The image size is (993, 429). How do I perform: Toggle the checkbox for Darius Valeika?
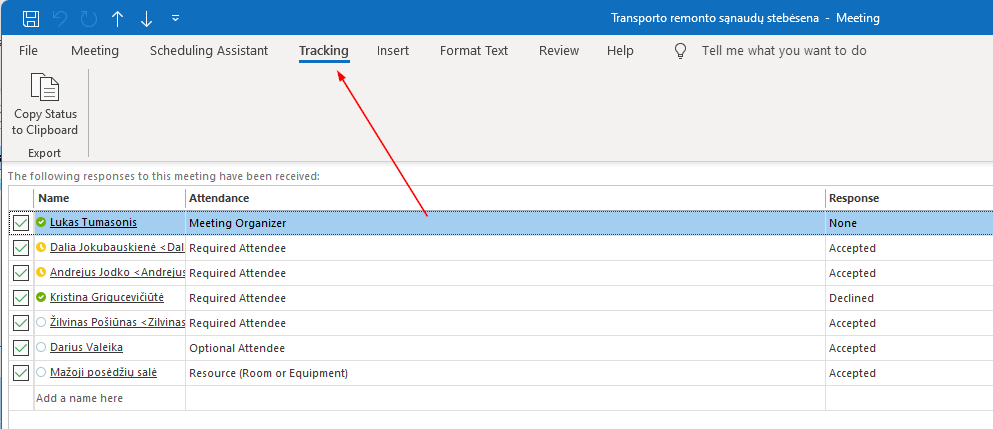(x=21, y=348)
